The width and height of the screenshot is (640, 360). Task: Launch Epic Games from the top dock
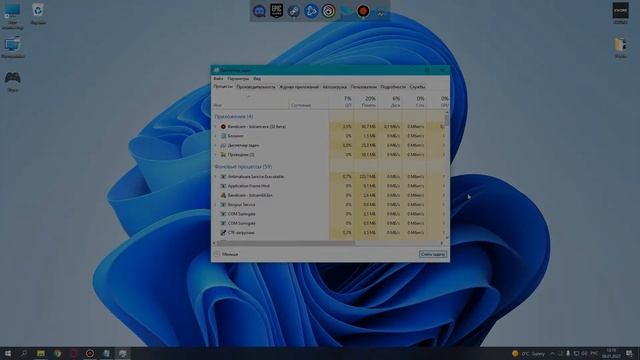(276, 11)
